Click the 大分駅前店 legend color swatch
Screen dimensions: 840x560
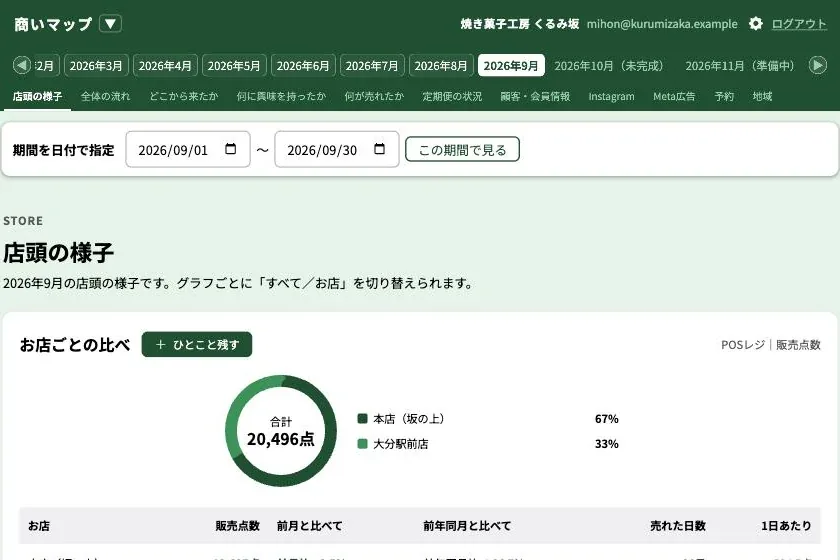pyautogui.click(x=362, y=444)
